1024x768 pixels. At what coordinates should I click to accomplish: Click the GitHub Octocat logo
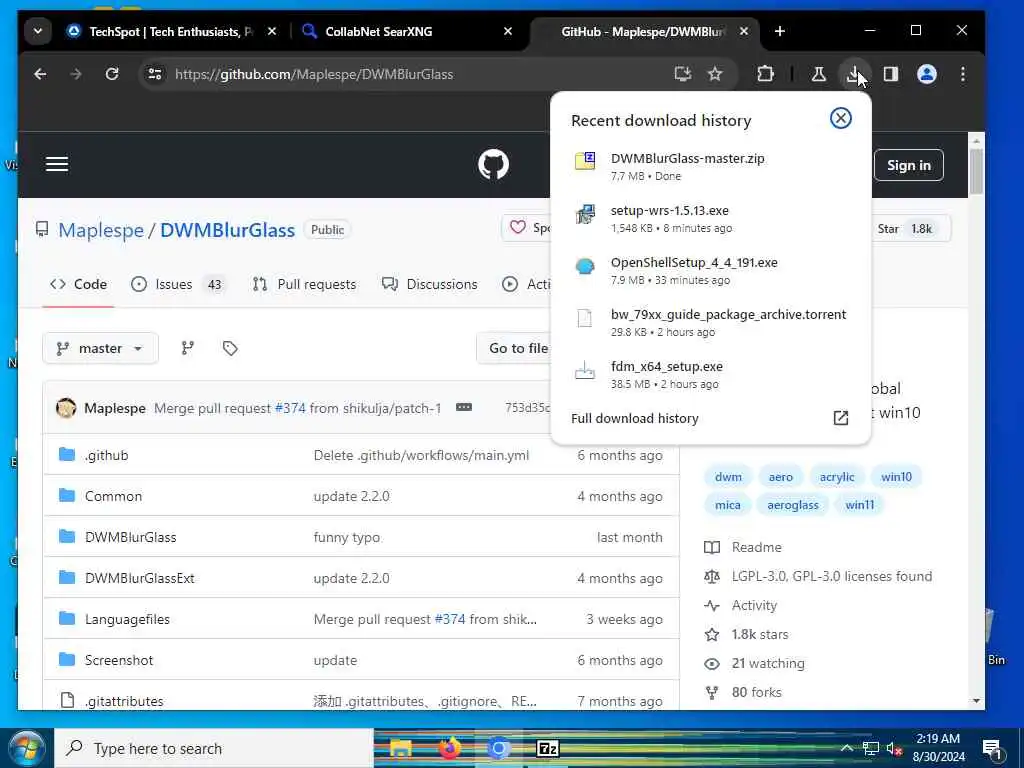pos(493,165)
